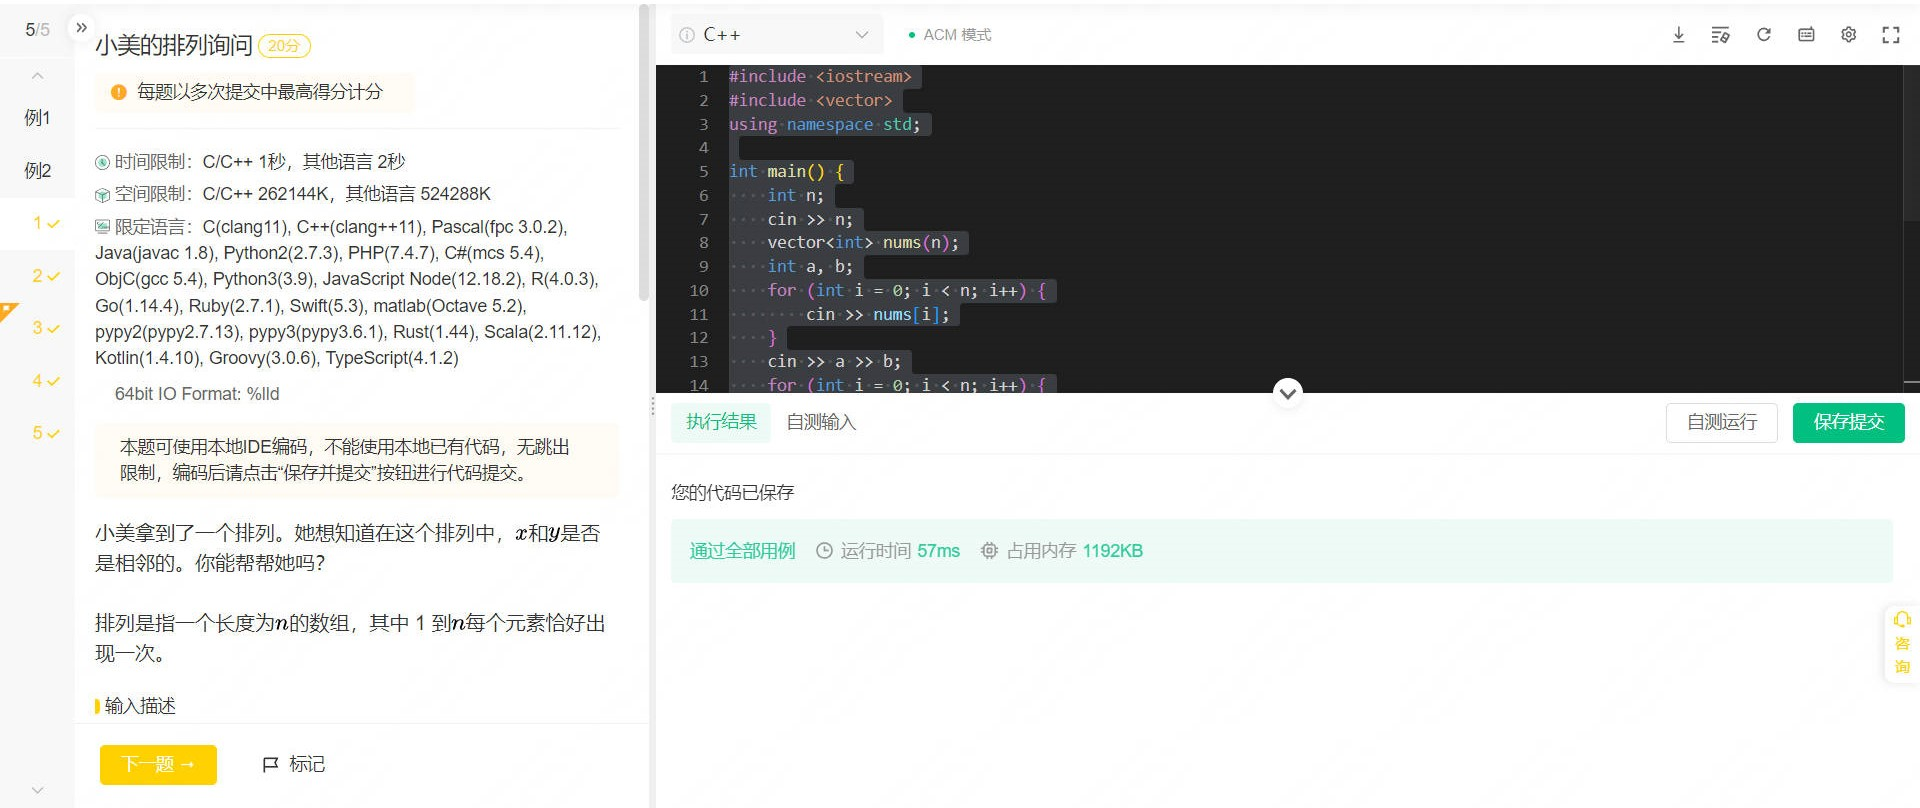The height and width of the screenshot is (808, 1920).
Task: Click the up chevron in question sidebar
Action: 37,76
